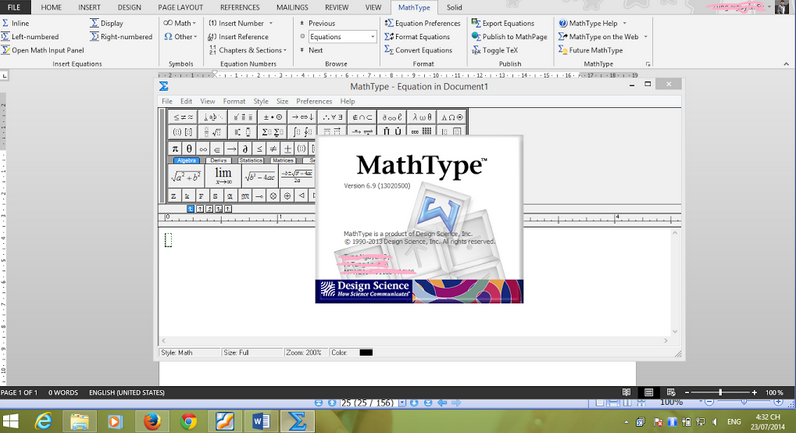The height and width of the screenshot is (434, 797).
Task: Open integral templates palette
Action: (x=302, y=132)
